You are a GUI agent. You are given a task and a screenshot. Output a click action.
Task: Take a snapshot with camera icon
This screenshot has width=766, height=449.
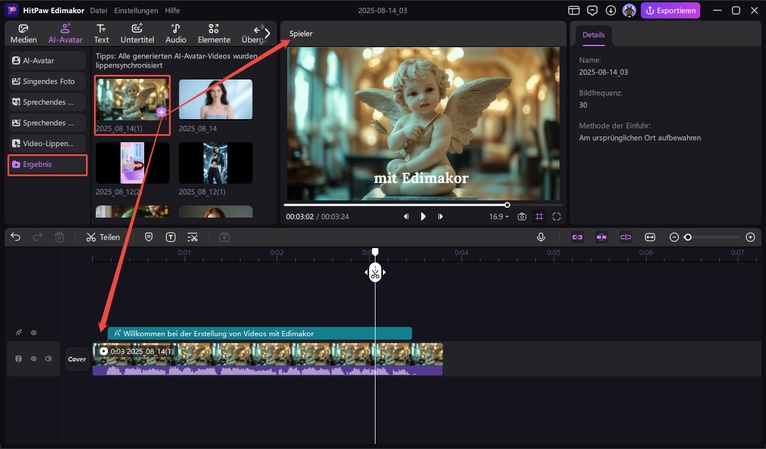[x=522, y=216]
